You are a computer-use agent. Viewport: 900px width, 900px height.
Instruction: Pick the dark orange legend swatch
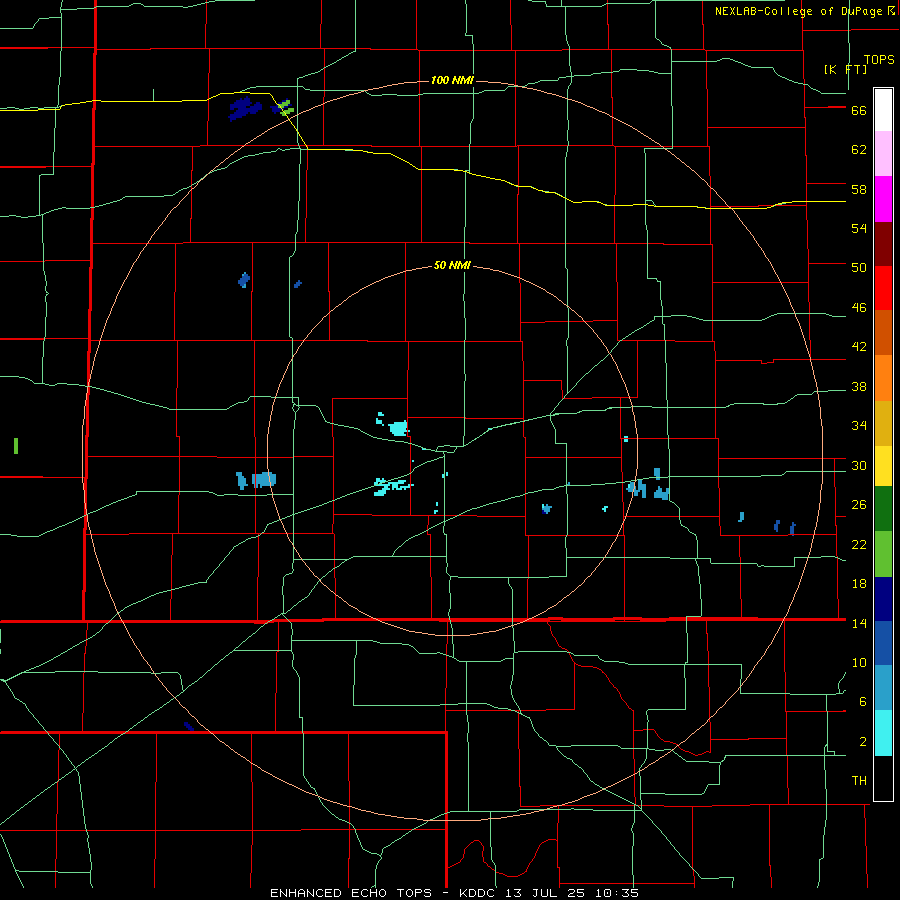tap(883, 333)
